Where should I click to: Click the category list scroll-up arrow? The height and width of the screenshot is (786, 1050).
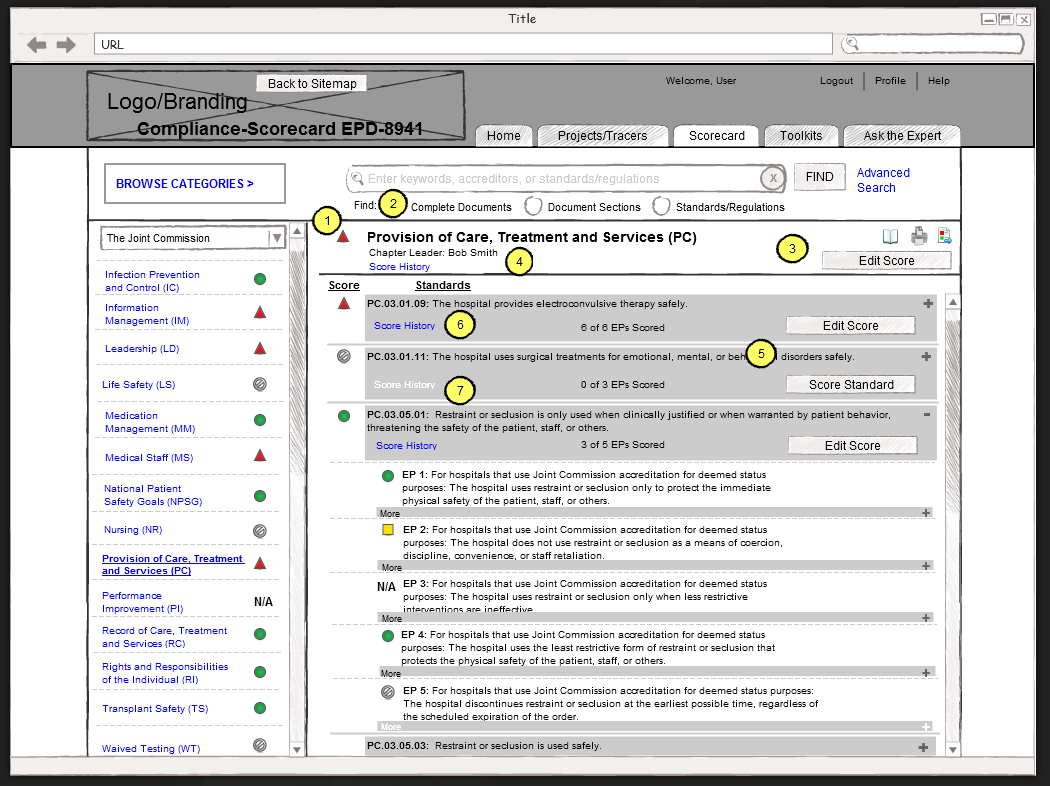(x=297, y=231)
